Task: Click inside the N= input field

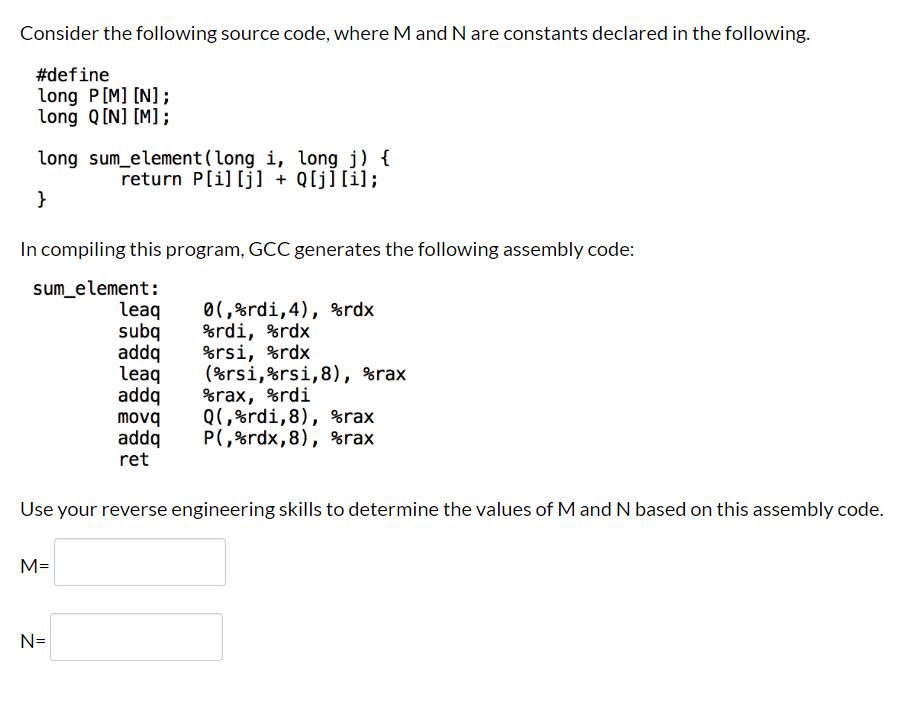Action: [x=137, y=636]
